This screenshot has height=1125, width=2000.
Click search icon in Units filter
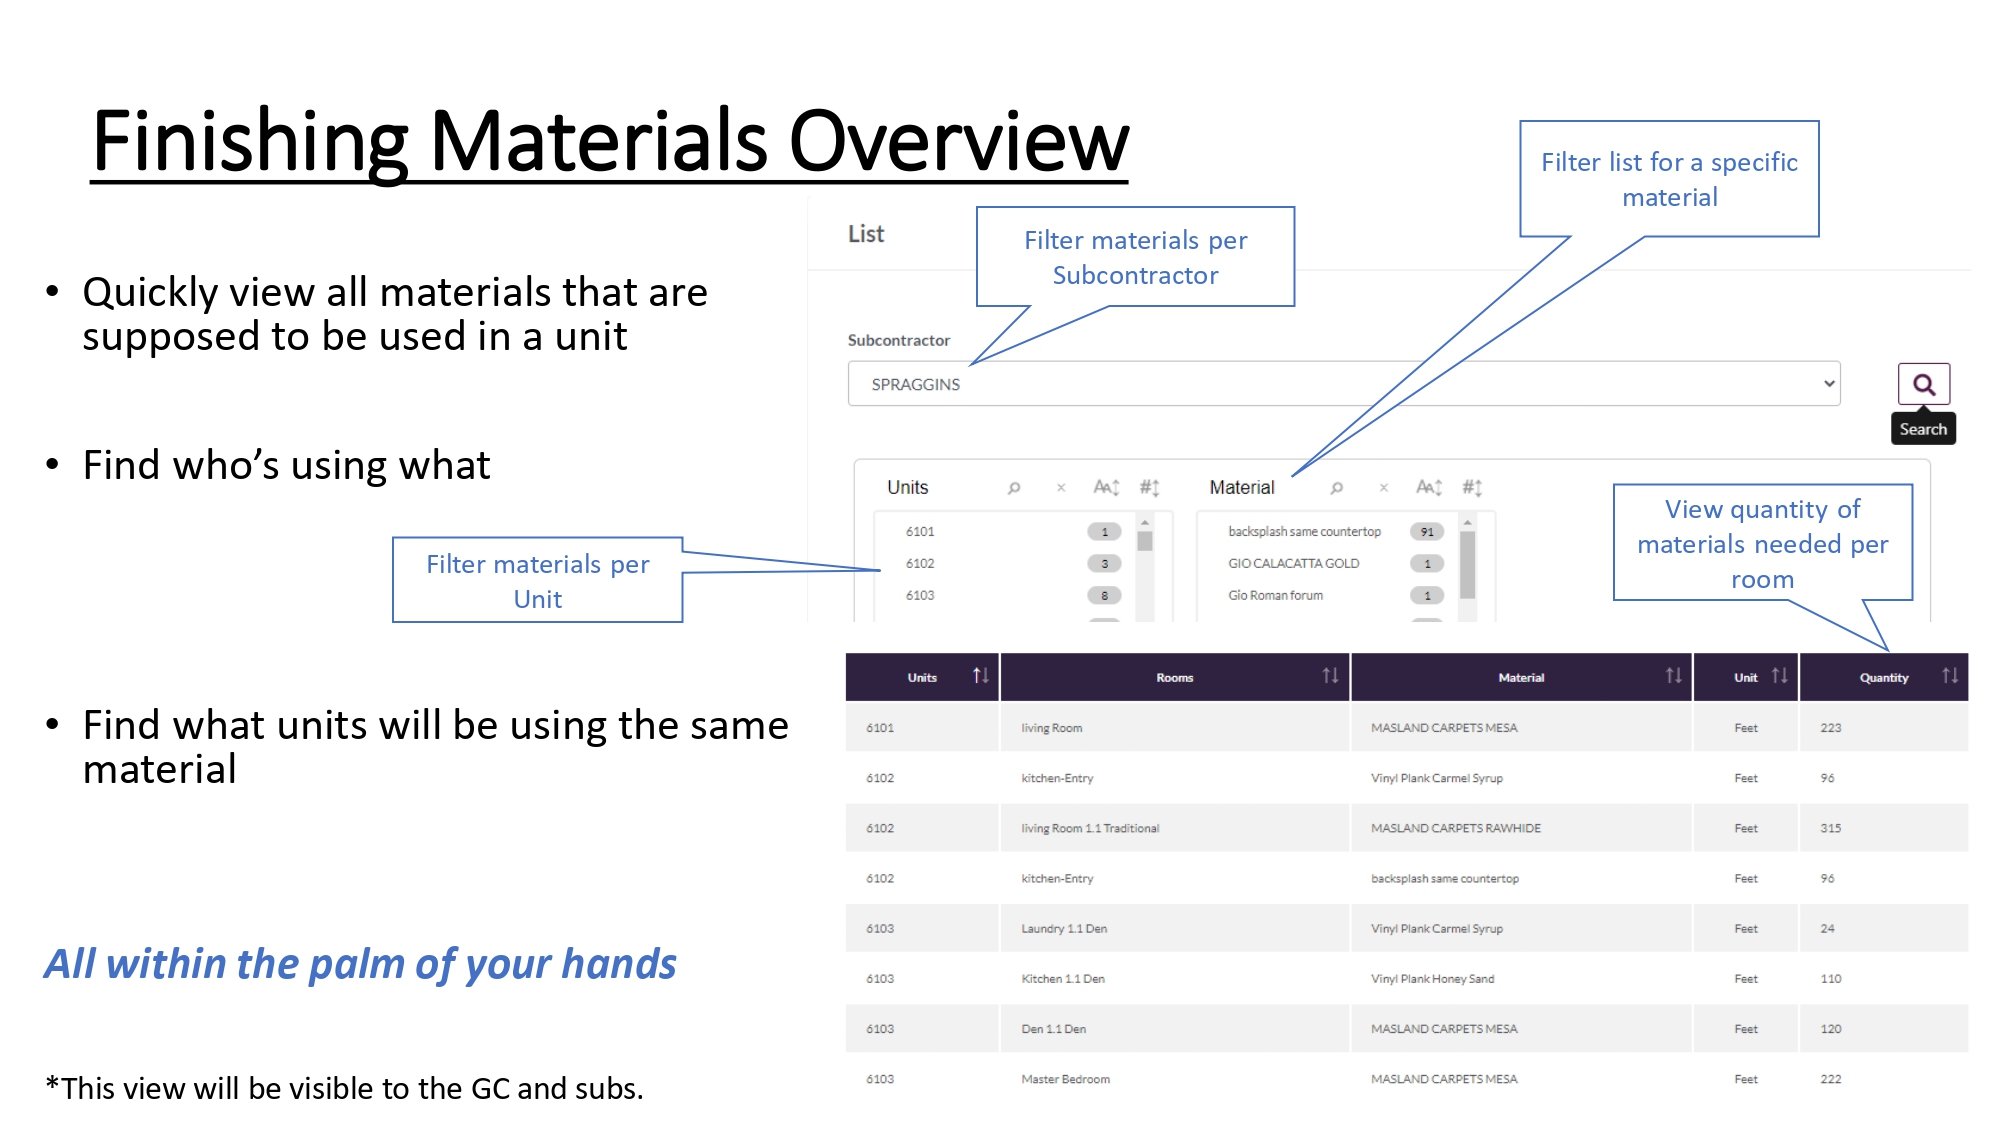(1014, 488)
